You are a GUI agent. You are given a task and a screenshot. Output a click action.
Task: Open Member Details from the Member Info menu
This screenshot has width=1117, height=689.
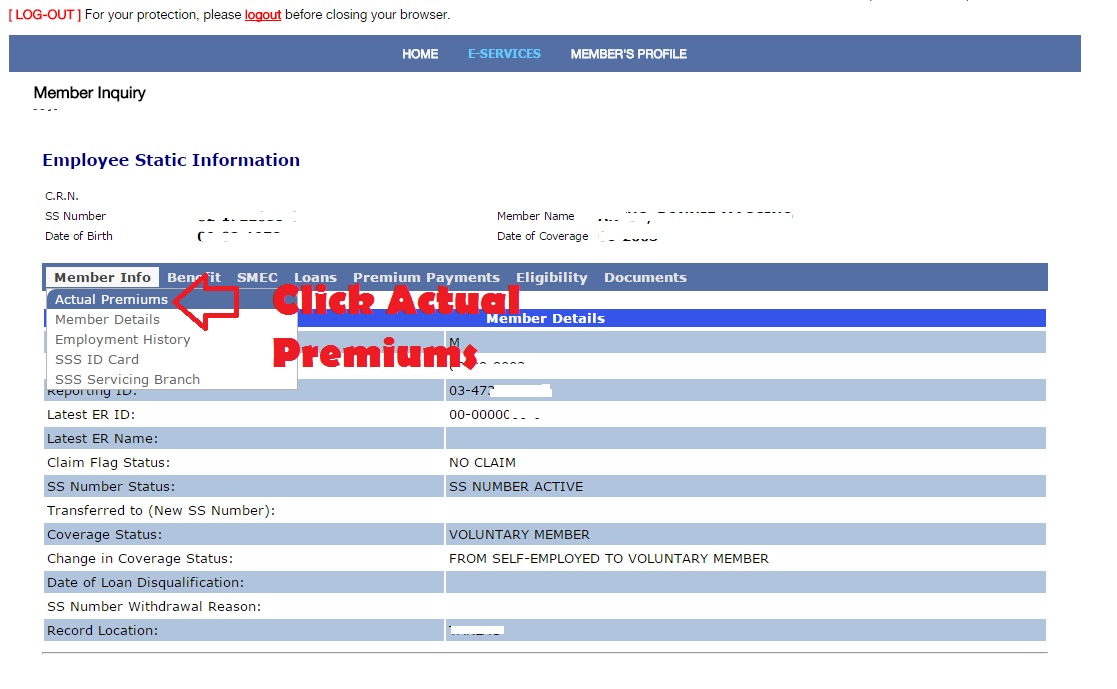click(107, 319)
